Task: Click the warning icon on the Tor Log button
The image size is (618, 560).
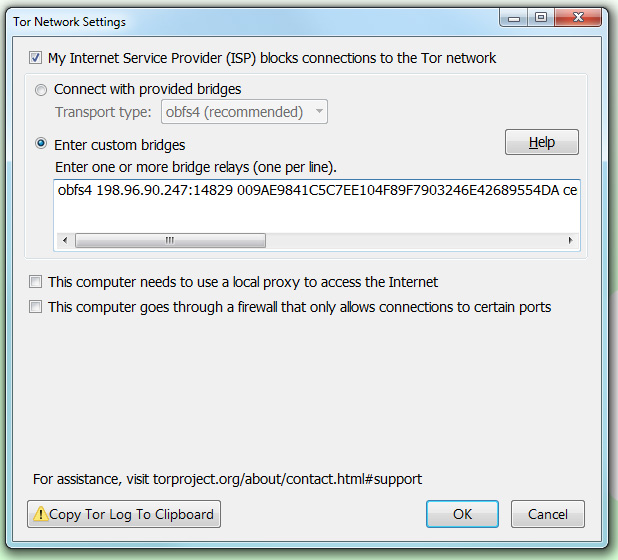Action: click(41, 514)
